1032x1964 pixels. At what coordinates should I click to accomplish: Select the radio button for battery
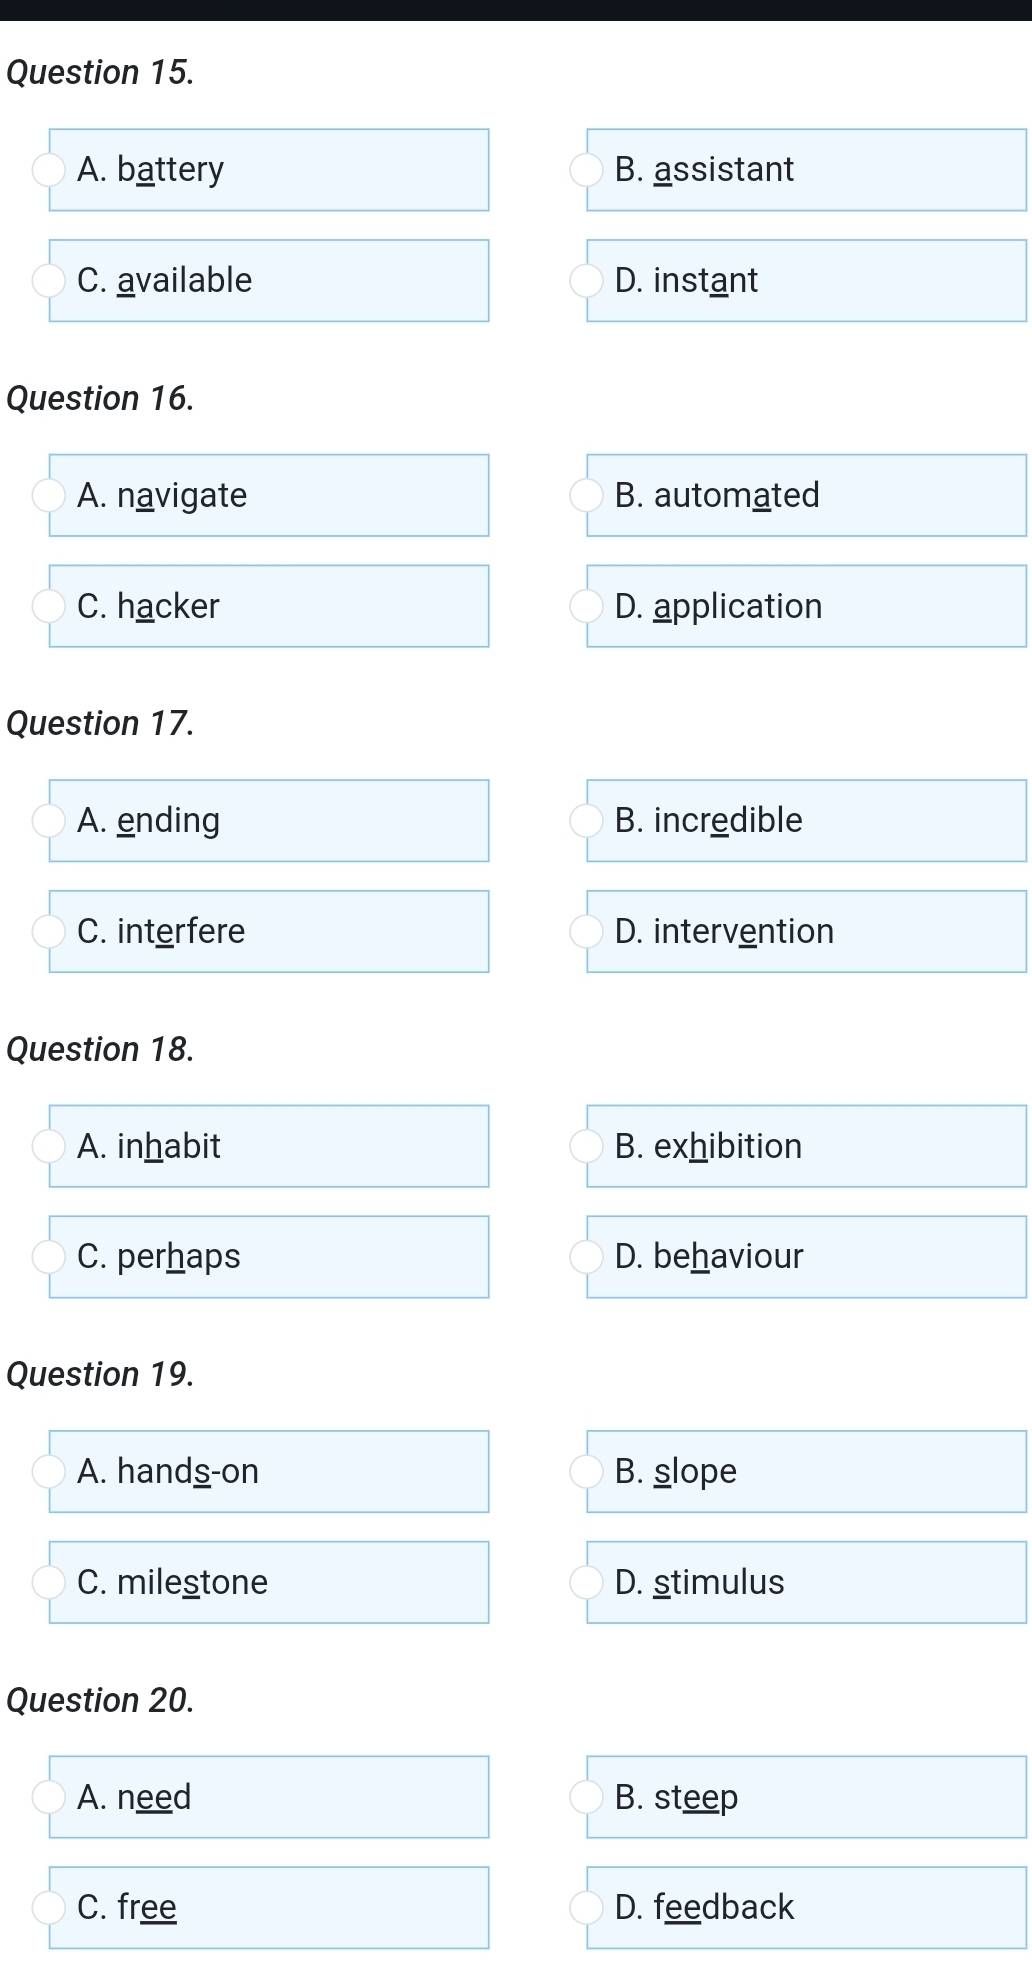[47, 170]
